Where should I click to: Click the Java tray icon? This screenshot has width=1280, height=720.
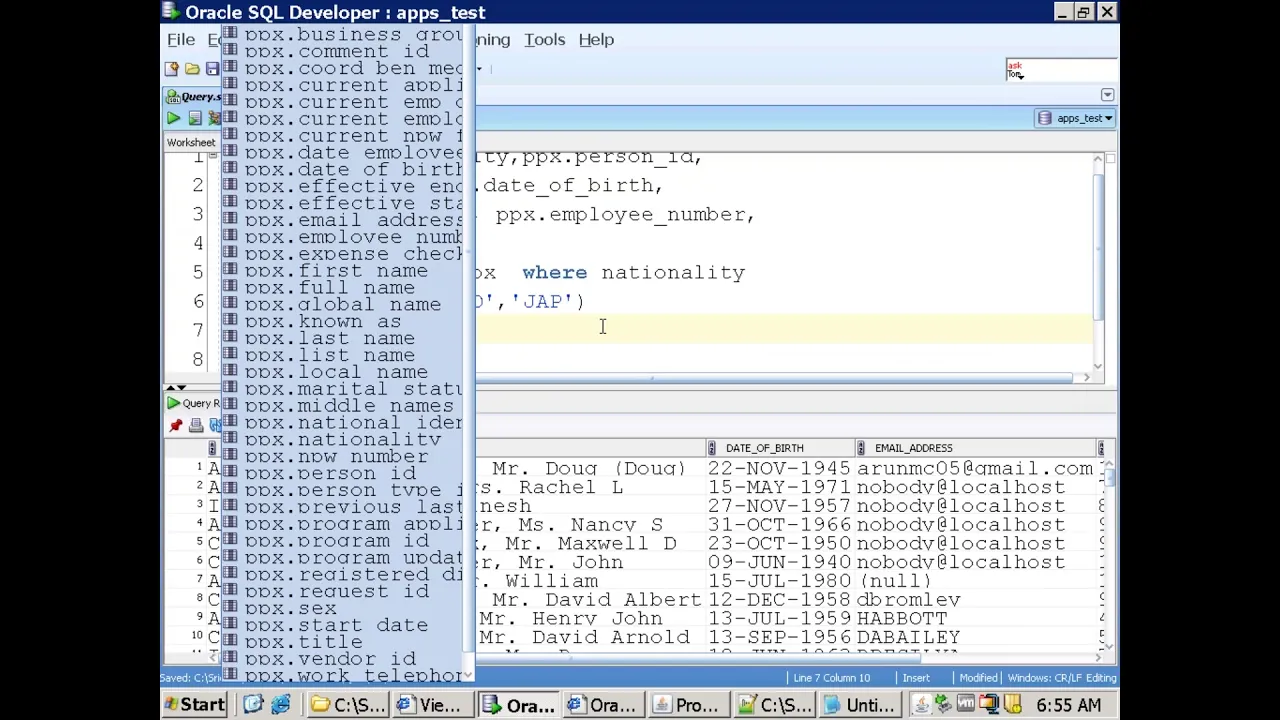click(922, 705)
